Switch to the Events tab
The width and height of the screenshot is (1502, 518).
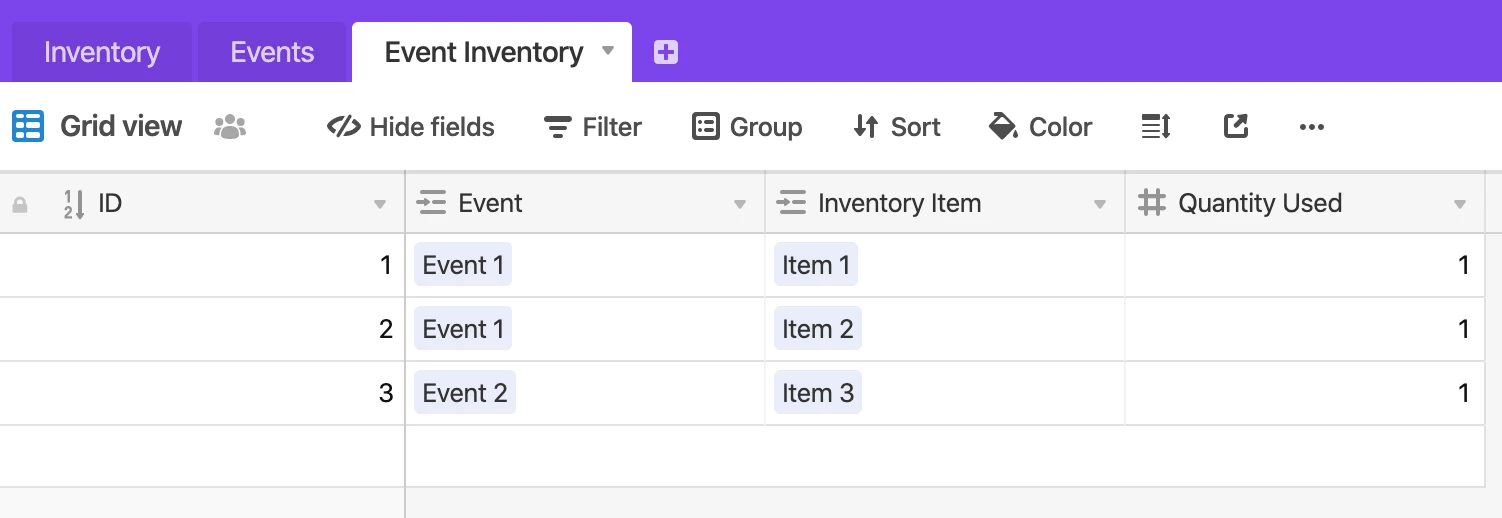point(272,52)
